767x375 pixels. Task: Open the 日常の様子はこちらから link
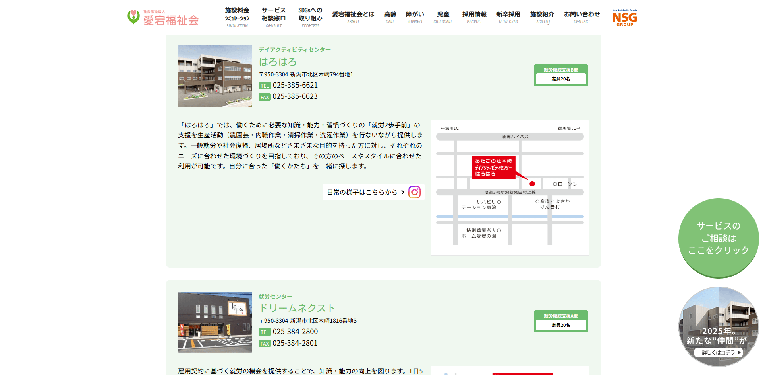[374, 192]
